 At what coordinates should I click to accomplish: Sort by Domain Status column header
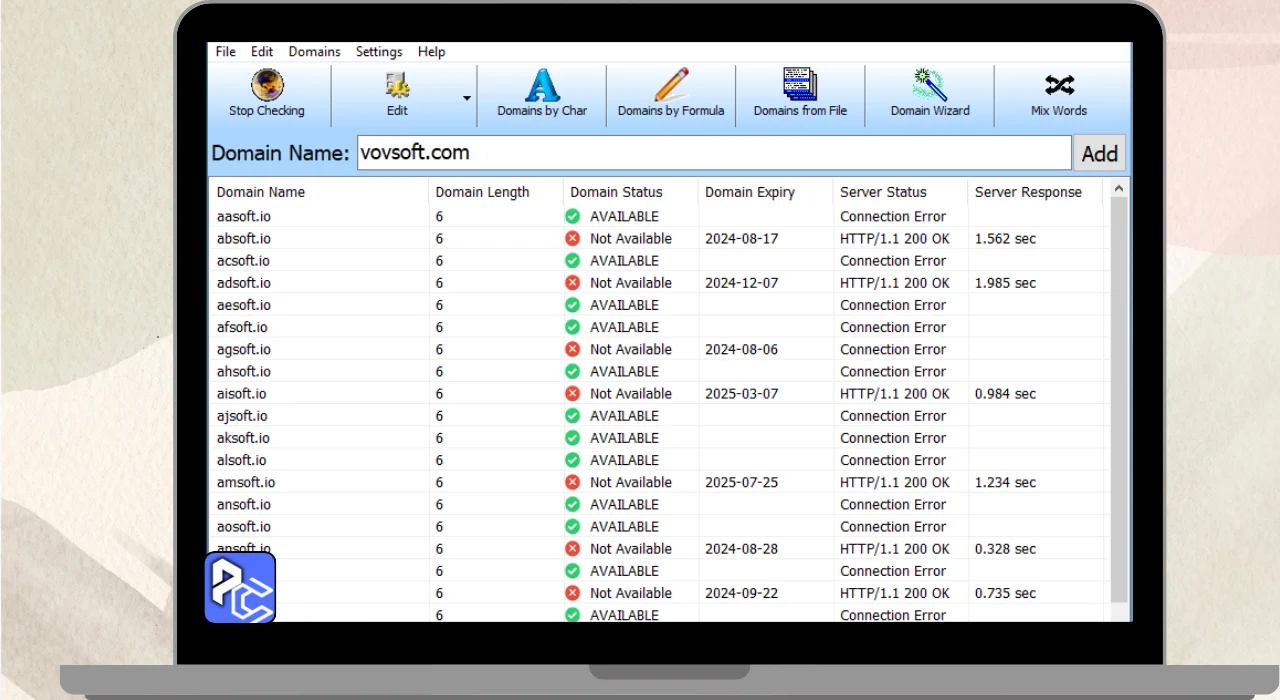[616, 192]
